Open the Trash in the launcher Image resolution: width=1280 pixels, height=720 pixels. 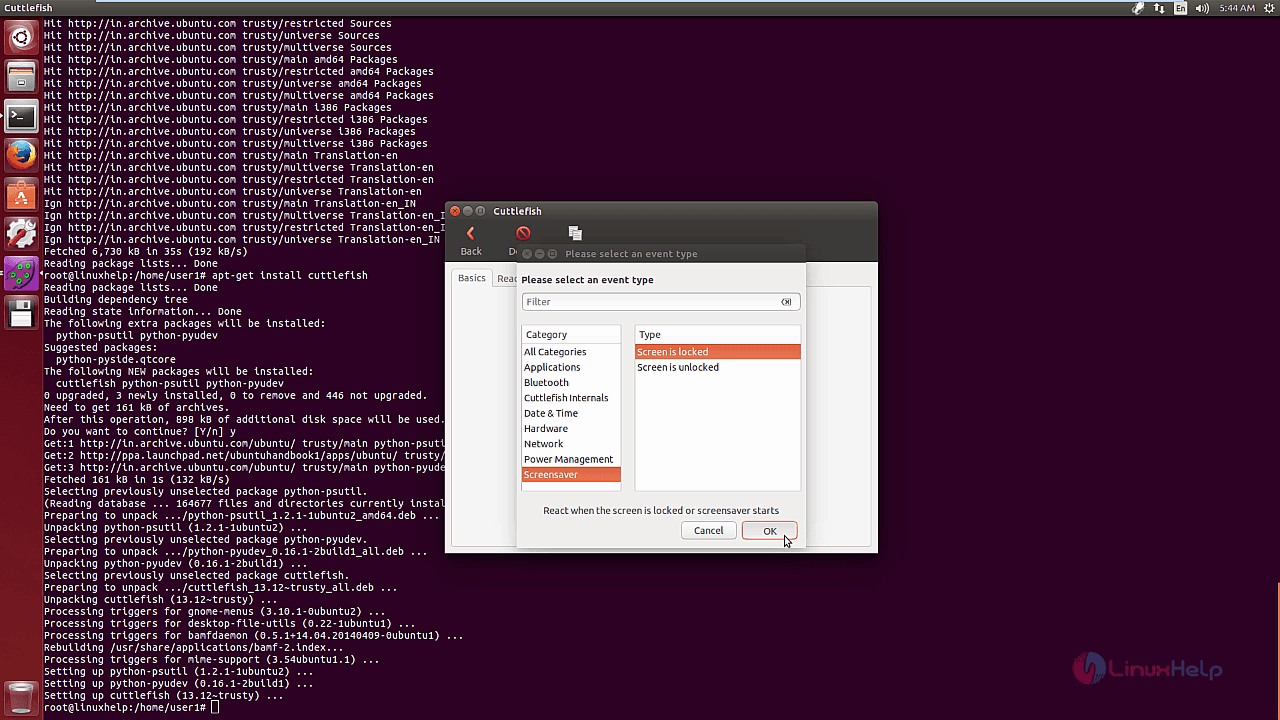21,697
